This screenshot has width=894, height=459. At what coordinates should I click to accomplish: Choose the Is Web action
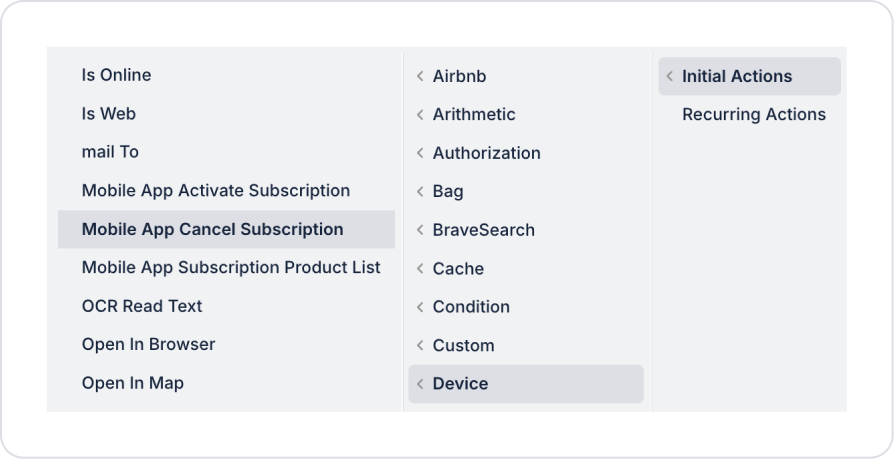coord(108,114)
